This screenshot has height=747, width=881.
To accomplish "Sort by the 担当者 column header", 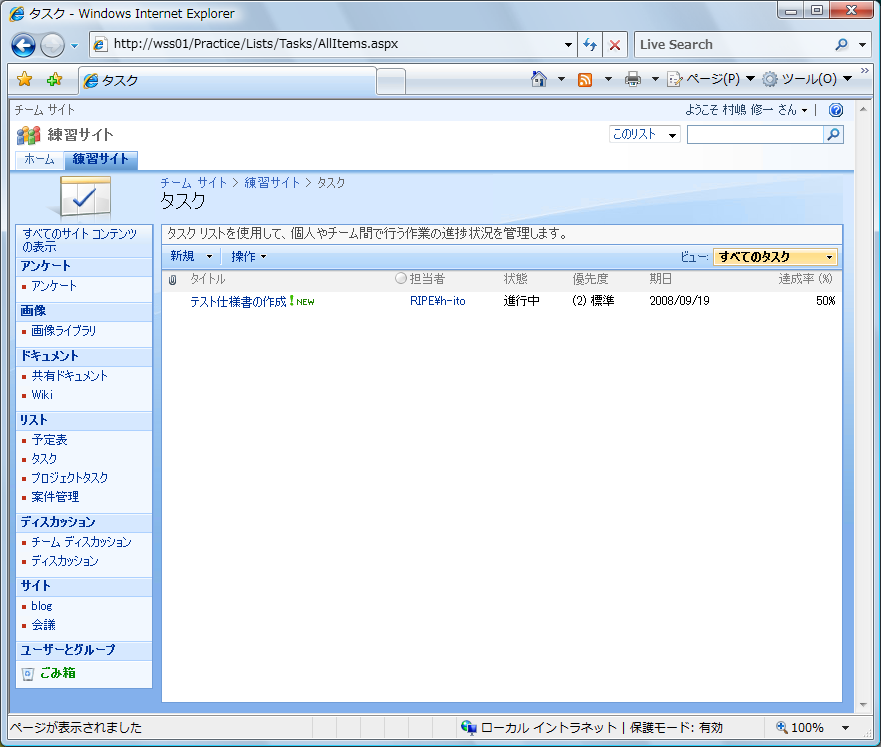I will (x=427, y=279).
